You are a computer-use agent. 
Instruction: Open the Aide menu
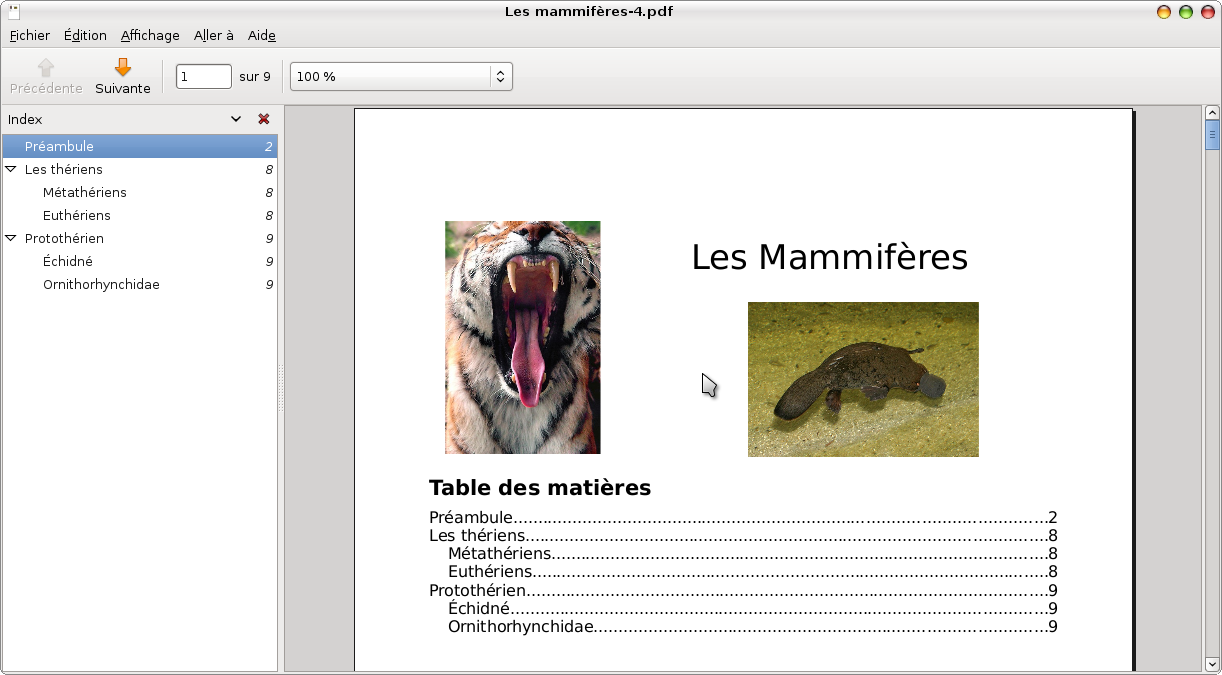[262, 35]
